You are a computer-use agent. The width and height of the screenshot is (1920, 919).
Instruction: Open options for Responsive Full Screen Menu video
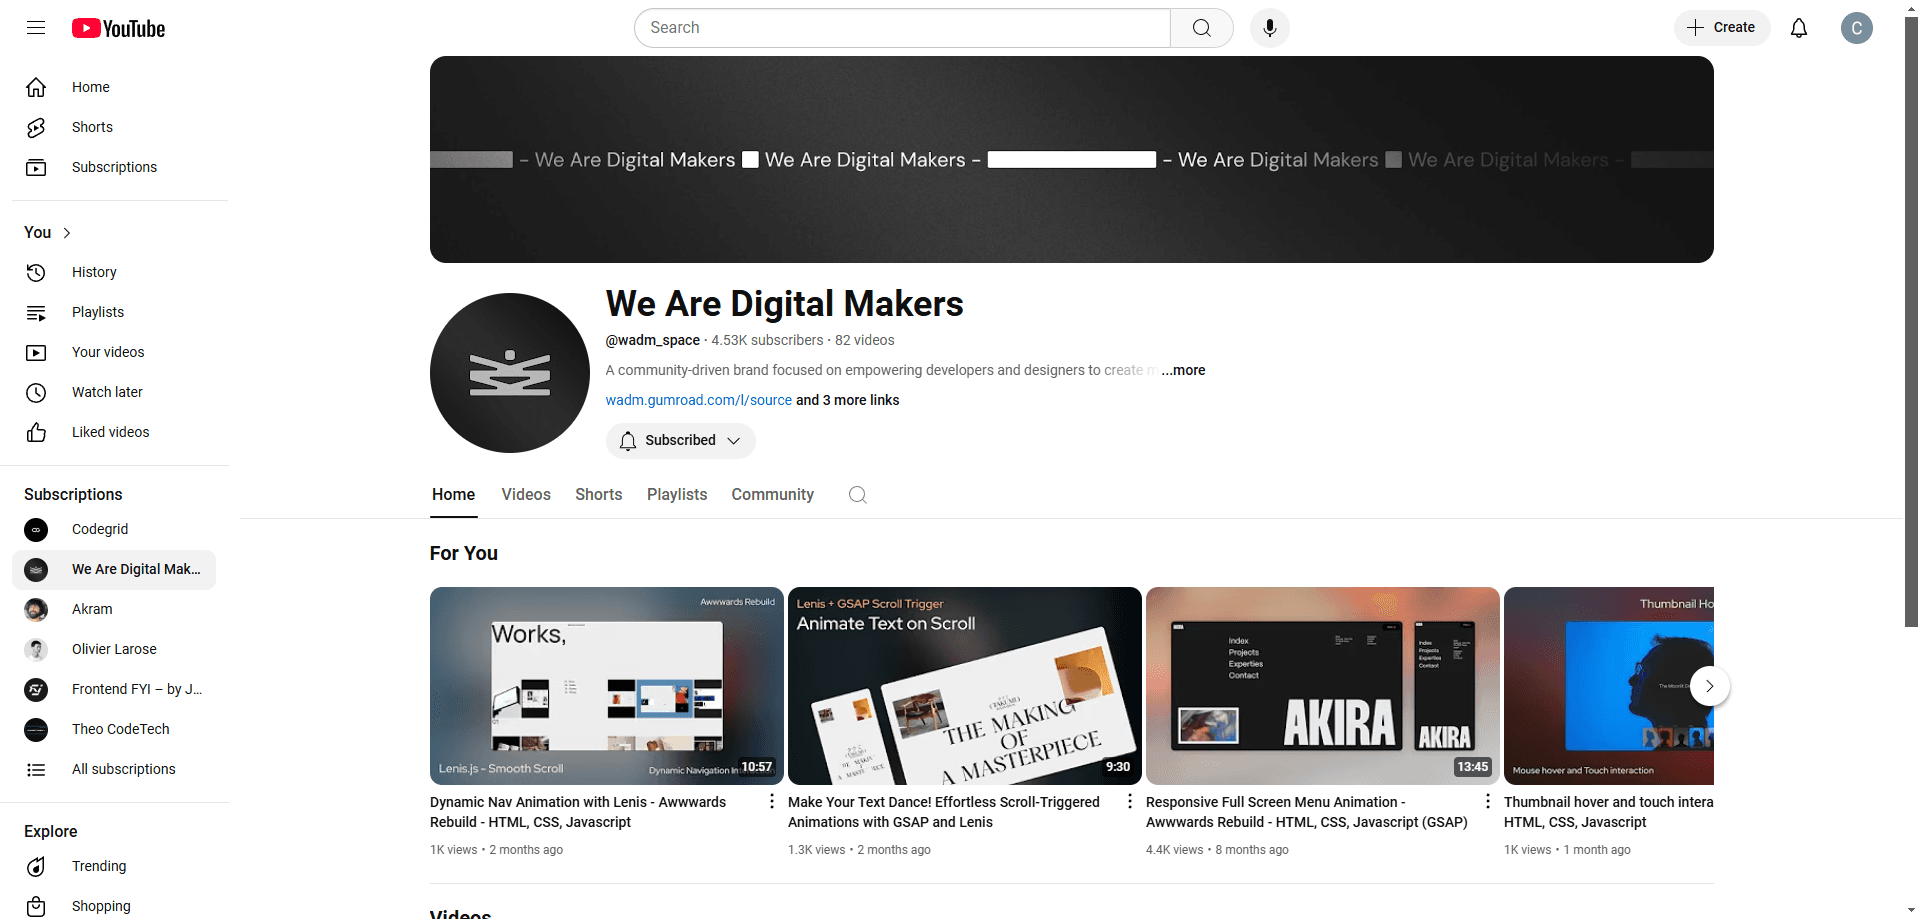click(x=1488, y=801)
